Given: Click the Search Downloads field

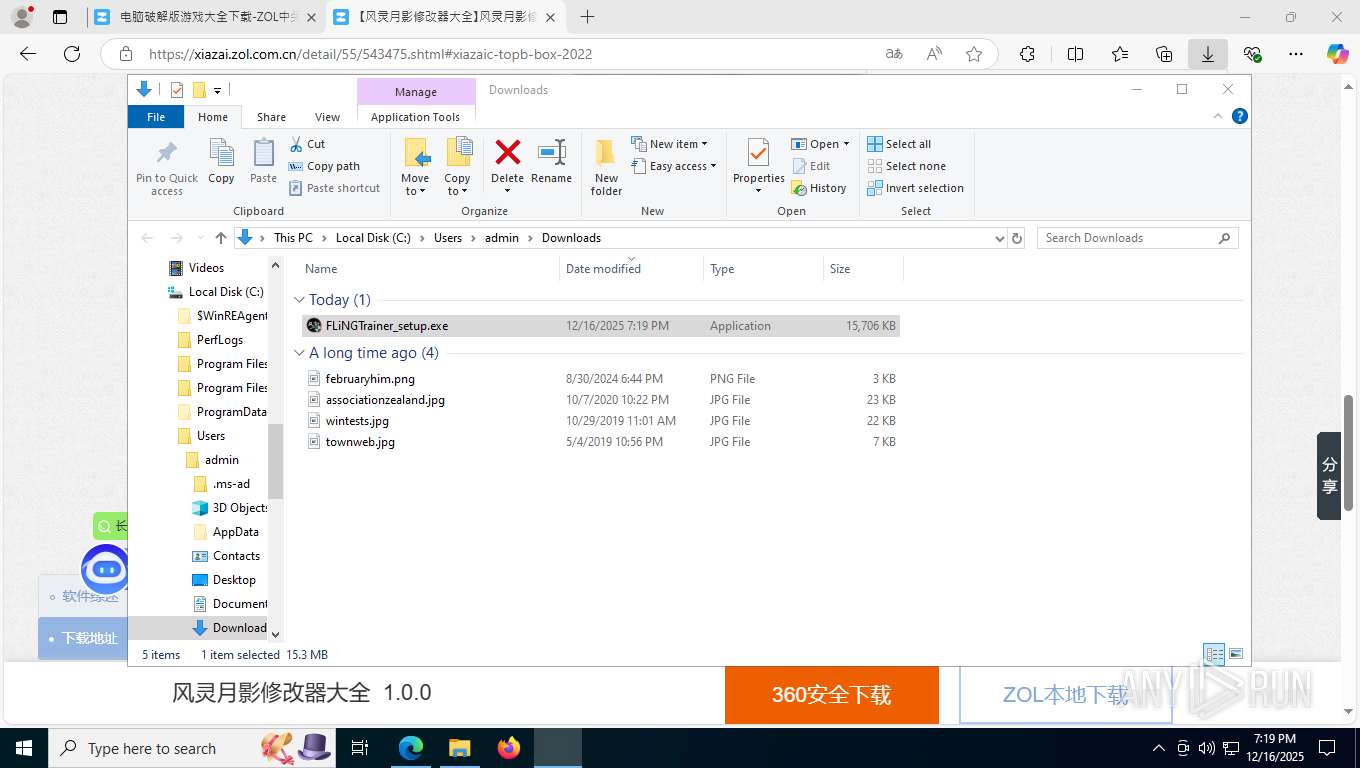Looking at the screenshot, I should (x=1137, y=238).
